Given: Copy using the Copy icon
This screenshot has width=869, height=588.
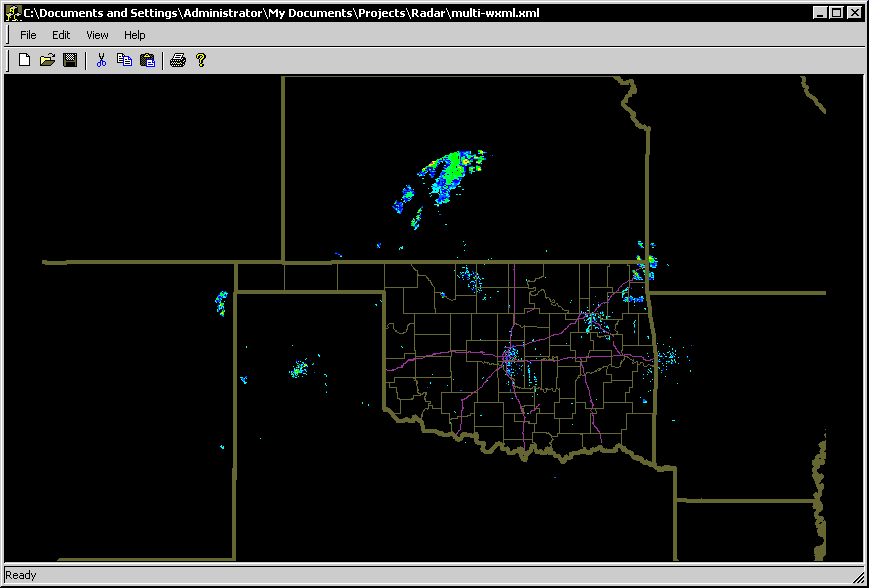Looking at the screenshot, I should coord(123,59).
